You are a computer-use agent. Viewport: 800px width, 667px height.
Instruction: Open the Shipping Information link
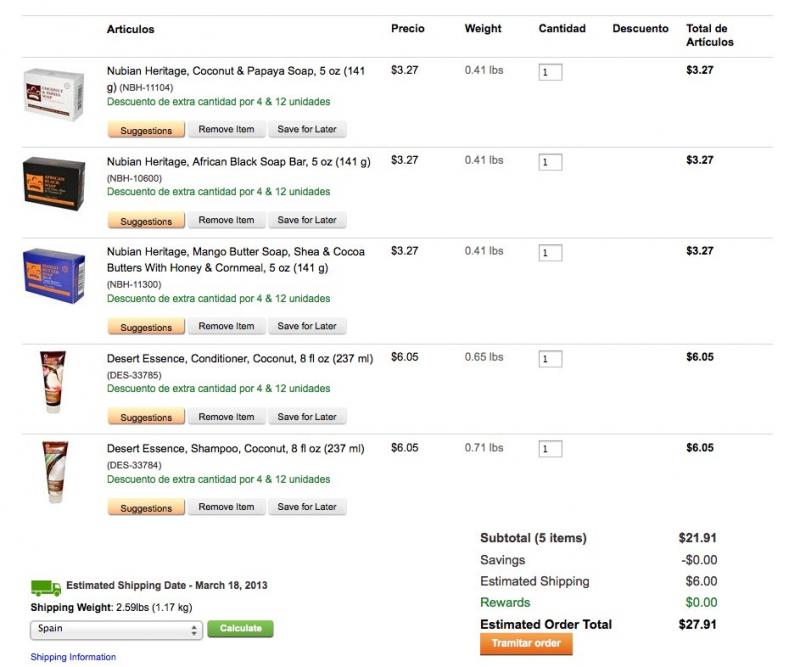pos(73,657)
